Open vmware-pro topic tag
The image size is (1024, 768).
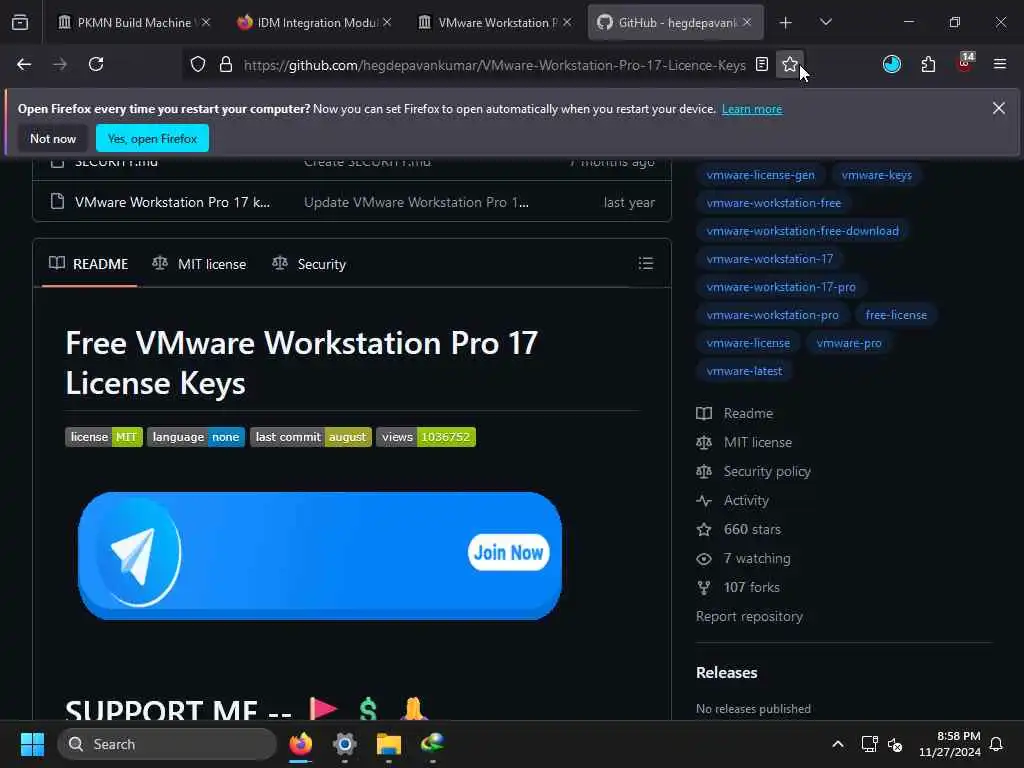click(x=848, y=344)
